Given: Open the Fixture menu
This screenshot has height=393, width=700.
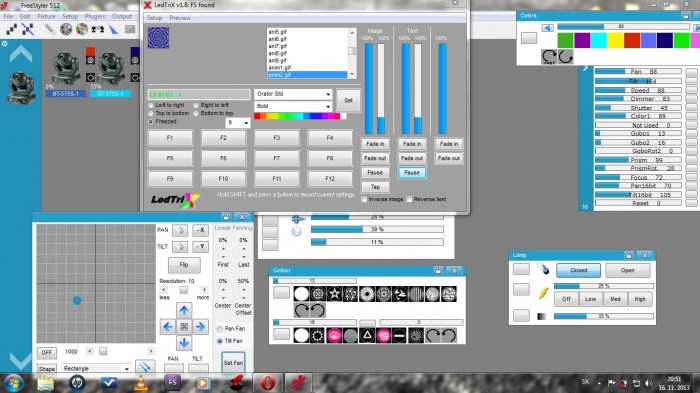Looking at the screenshot, I should tap(46, 16).
